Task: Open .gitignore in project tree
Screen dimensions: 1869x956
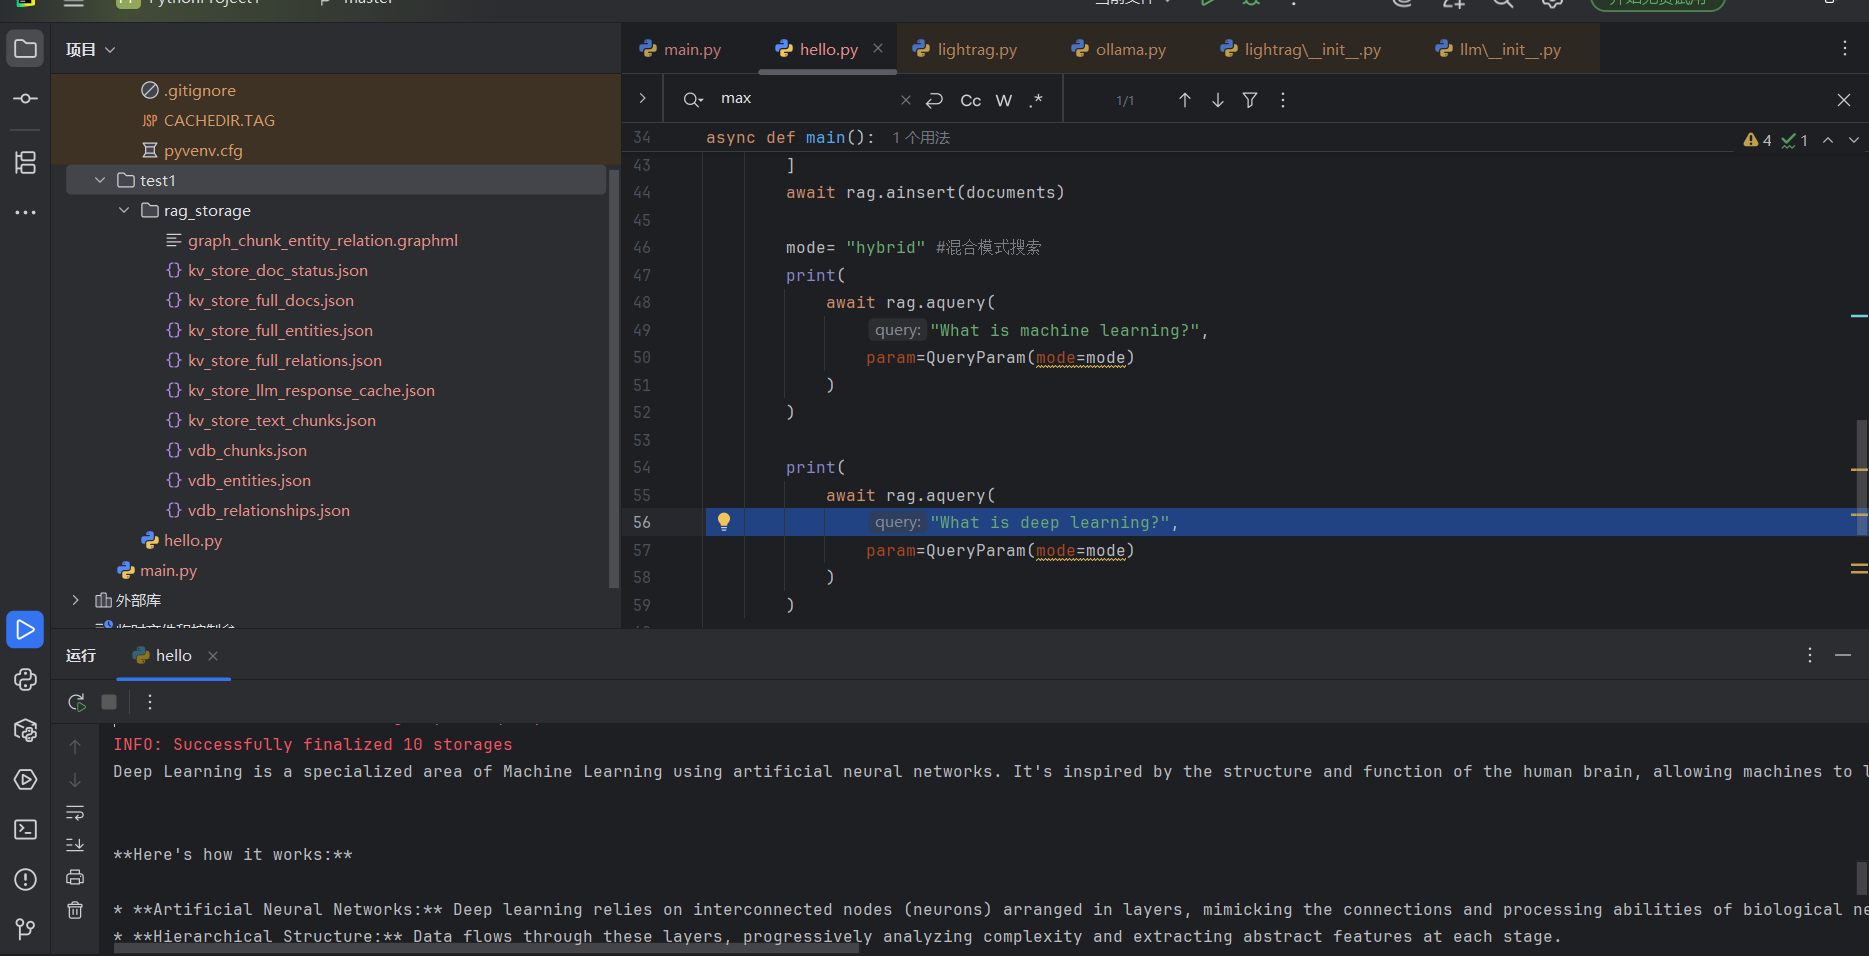Action: coord(188,90)
